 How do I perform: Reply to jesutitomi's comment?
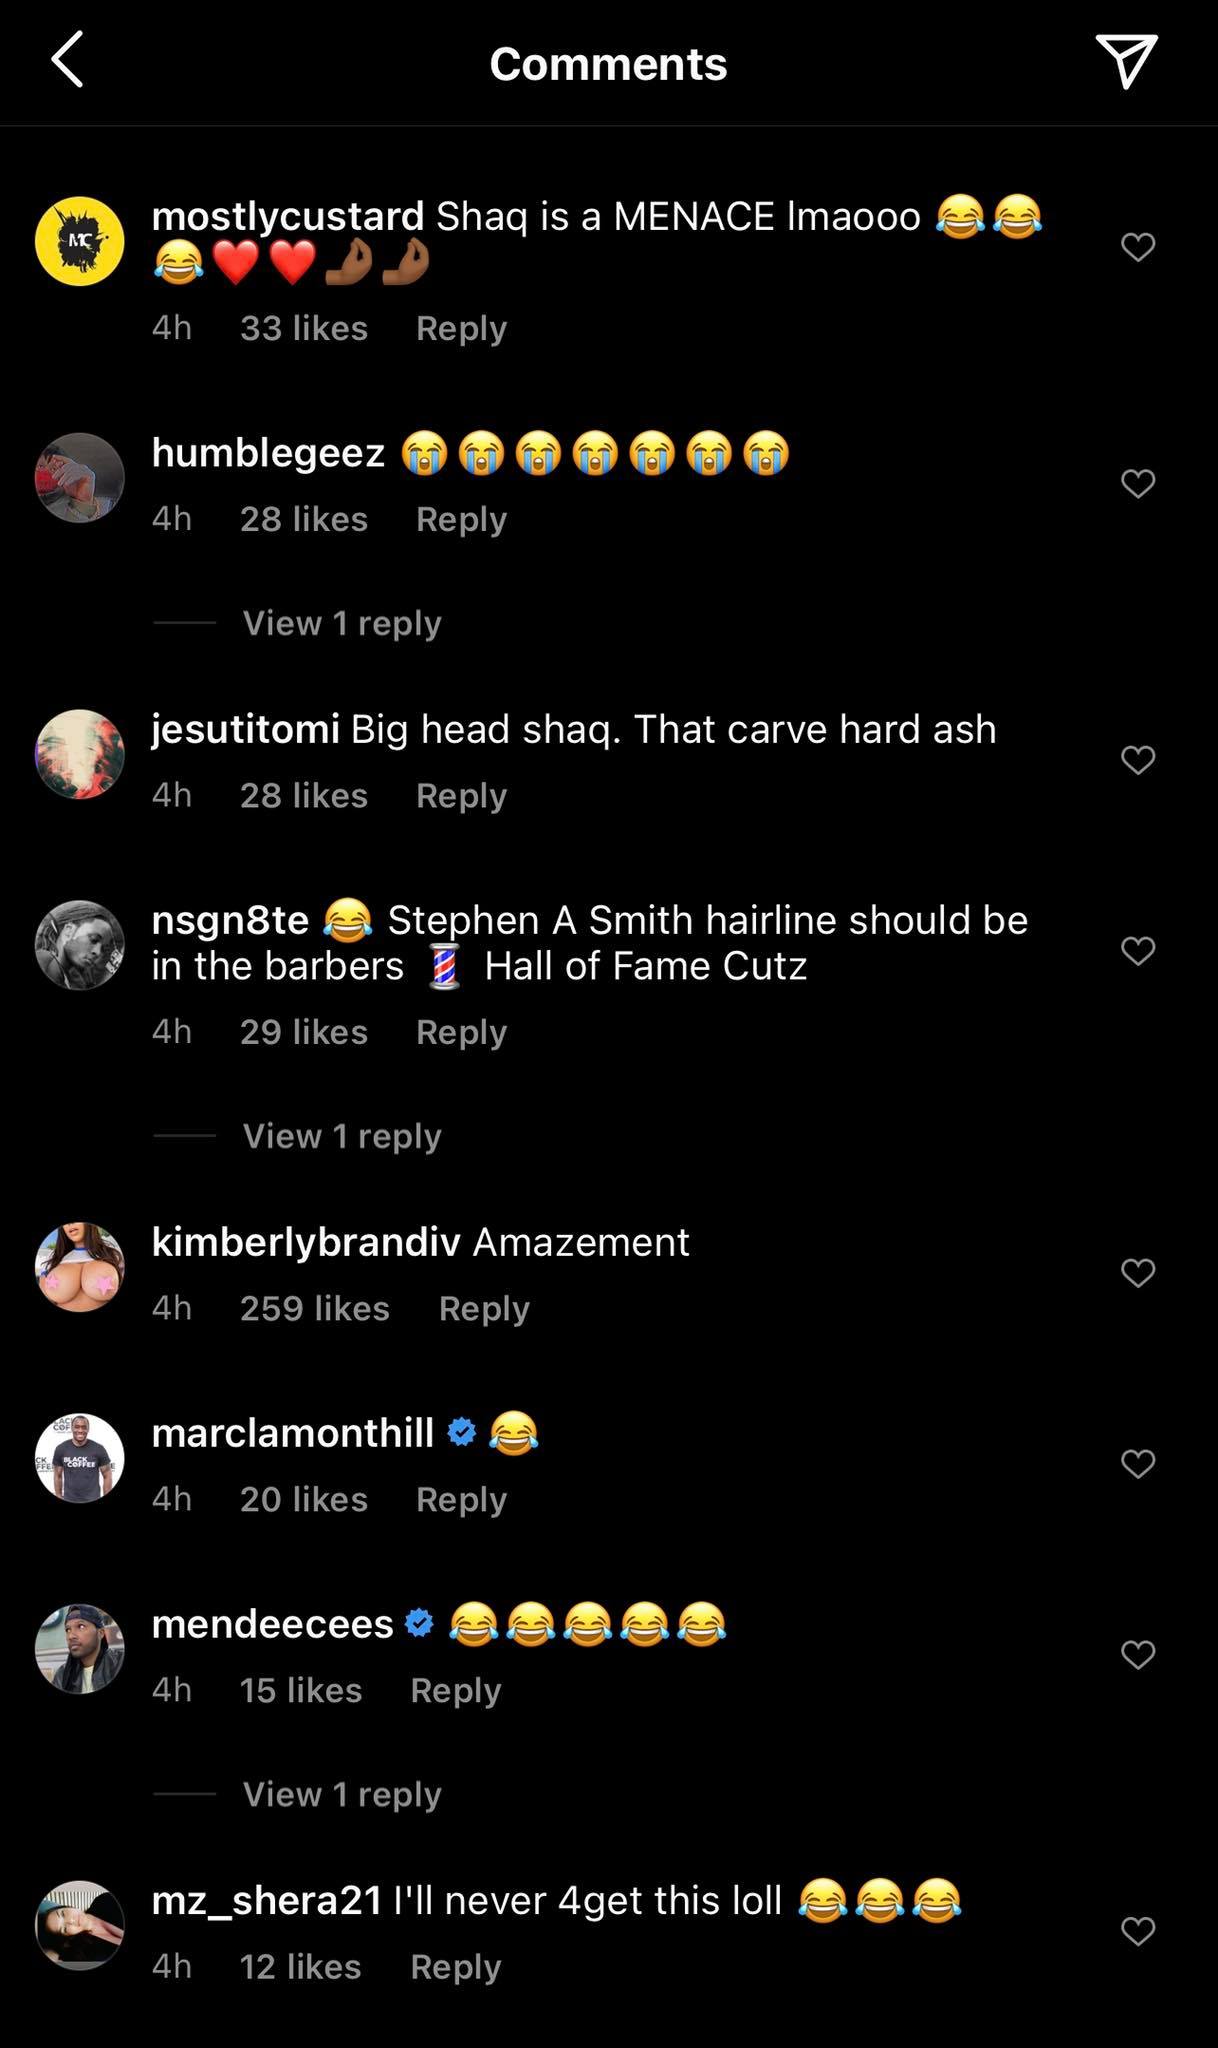coord(461,795)
